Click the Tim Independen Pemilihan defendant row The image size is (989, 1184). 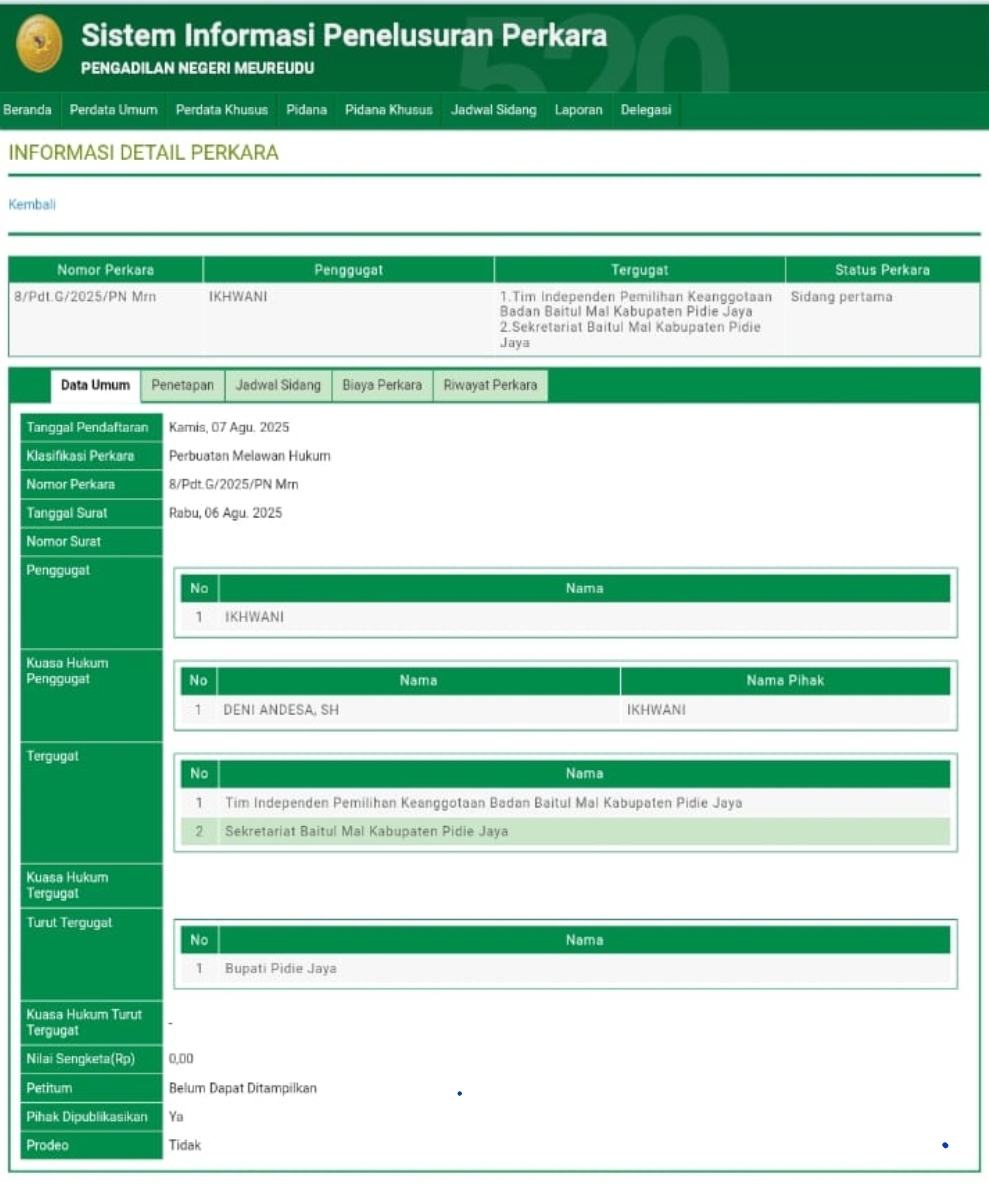pyautogui.click(x=565, y=803)
